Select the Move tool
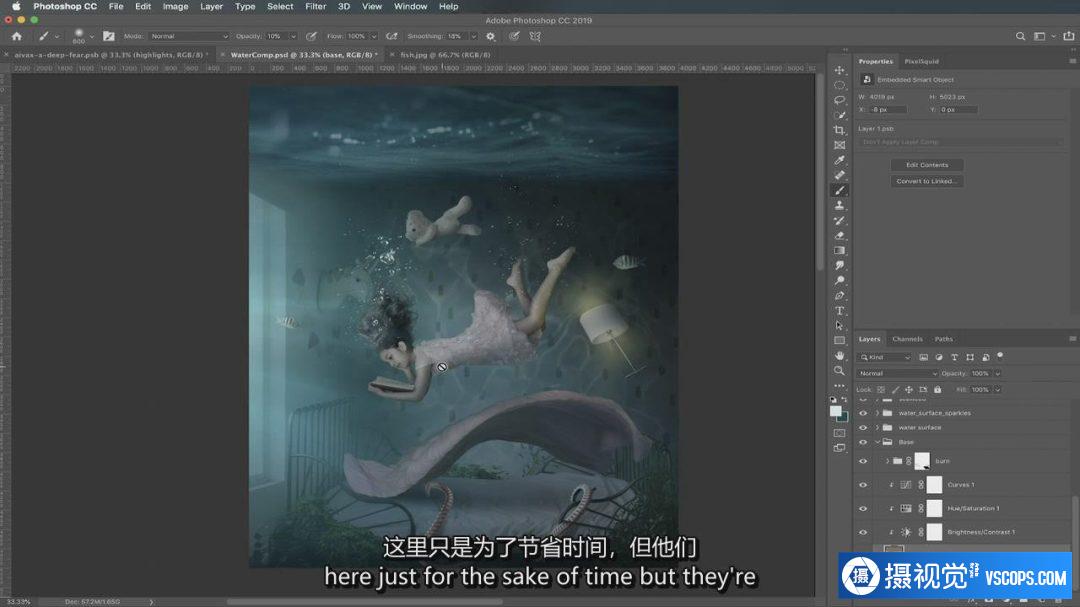The height and width of the screenshot is (607, 1080). pyautogui.click(x=839, y=70)
